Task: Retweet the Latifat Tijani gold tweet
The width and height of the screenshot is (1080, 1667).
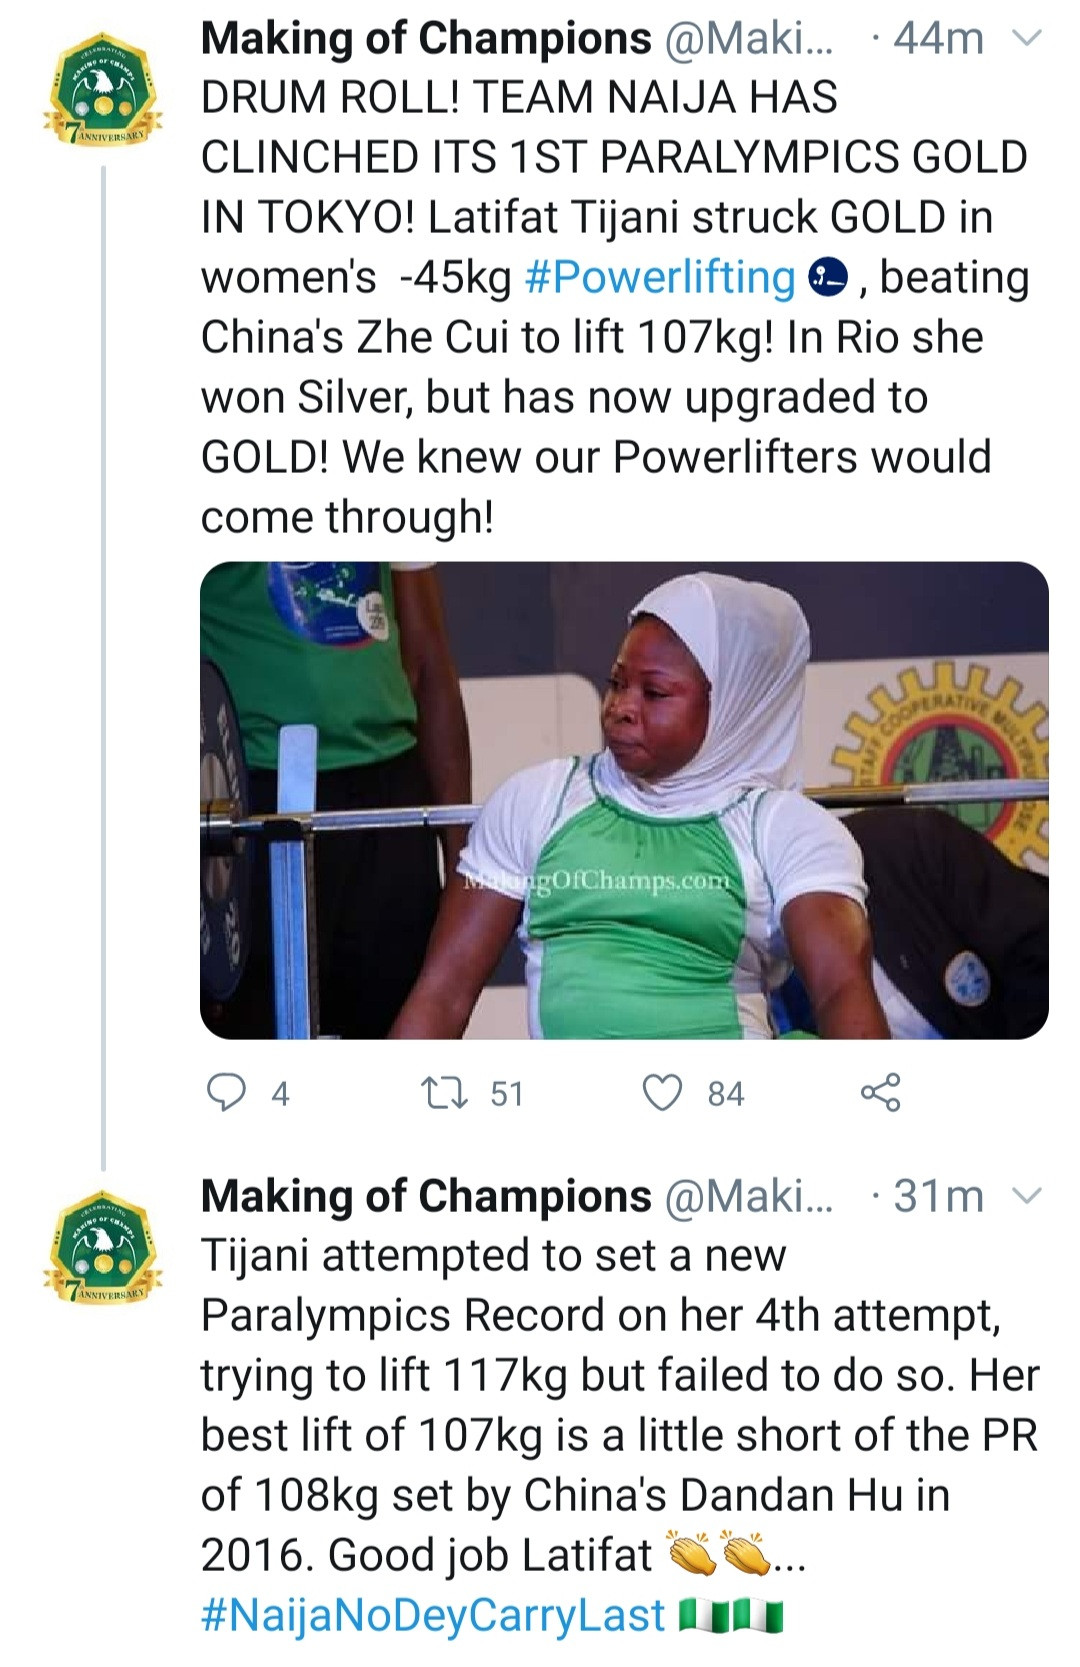Action: point(444,1092)
